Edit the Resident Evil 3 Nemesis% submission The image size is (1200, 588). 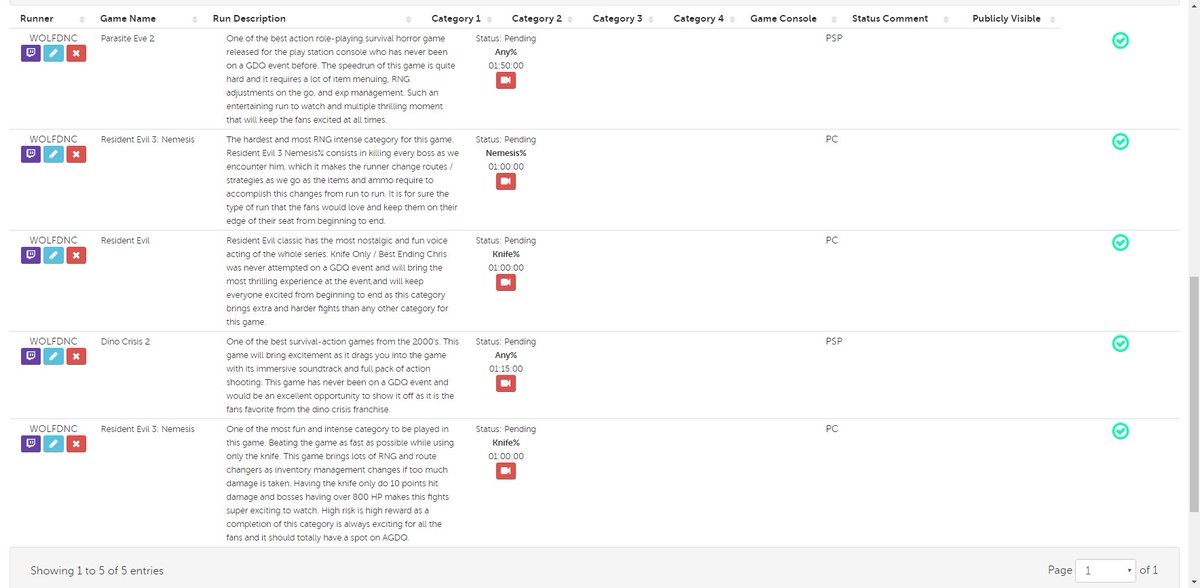(x=54, y=154)
